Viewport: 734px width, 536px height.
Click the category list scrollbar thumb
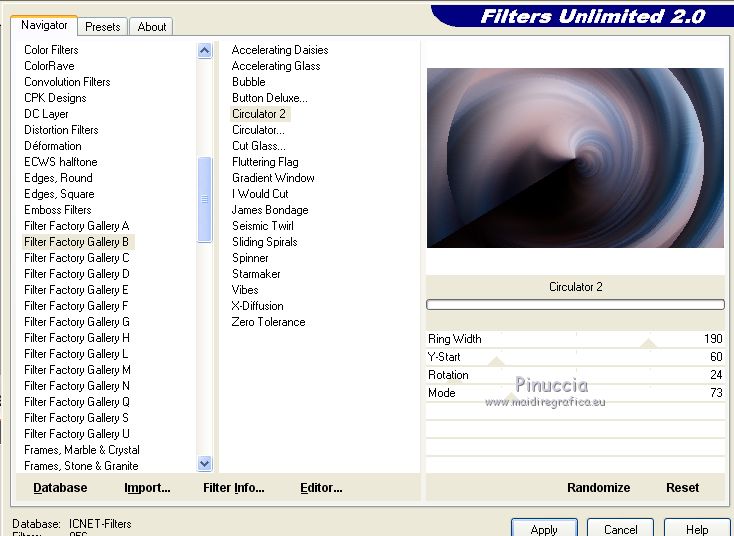(205, 199)
